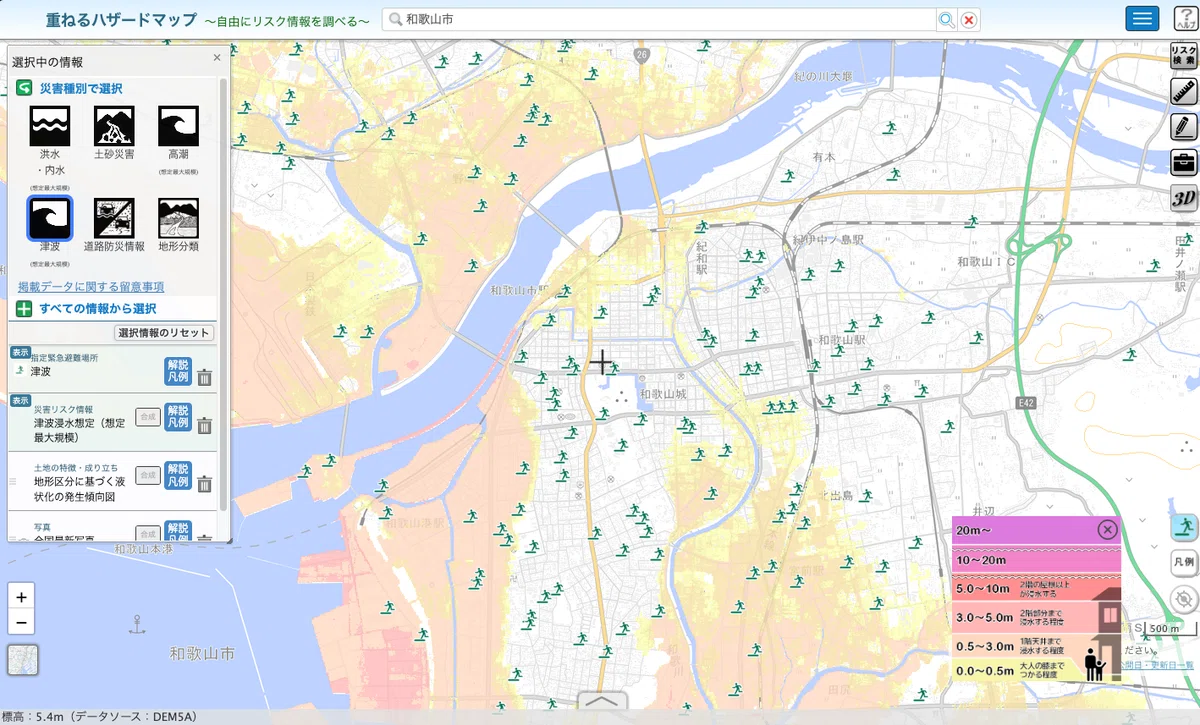This screenshot has height=725, width=1200.
Task: Click the anchor symbol in the harbor
Action: pyautogui.click(x=137, y=624)
